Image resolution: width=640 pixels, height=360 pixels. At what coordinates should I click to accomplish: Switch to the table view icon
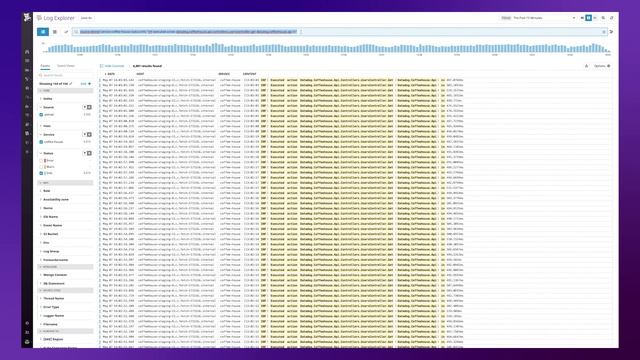tap(55, 31)
